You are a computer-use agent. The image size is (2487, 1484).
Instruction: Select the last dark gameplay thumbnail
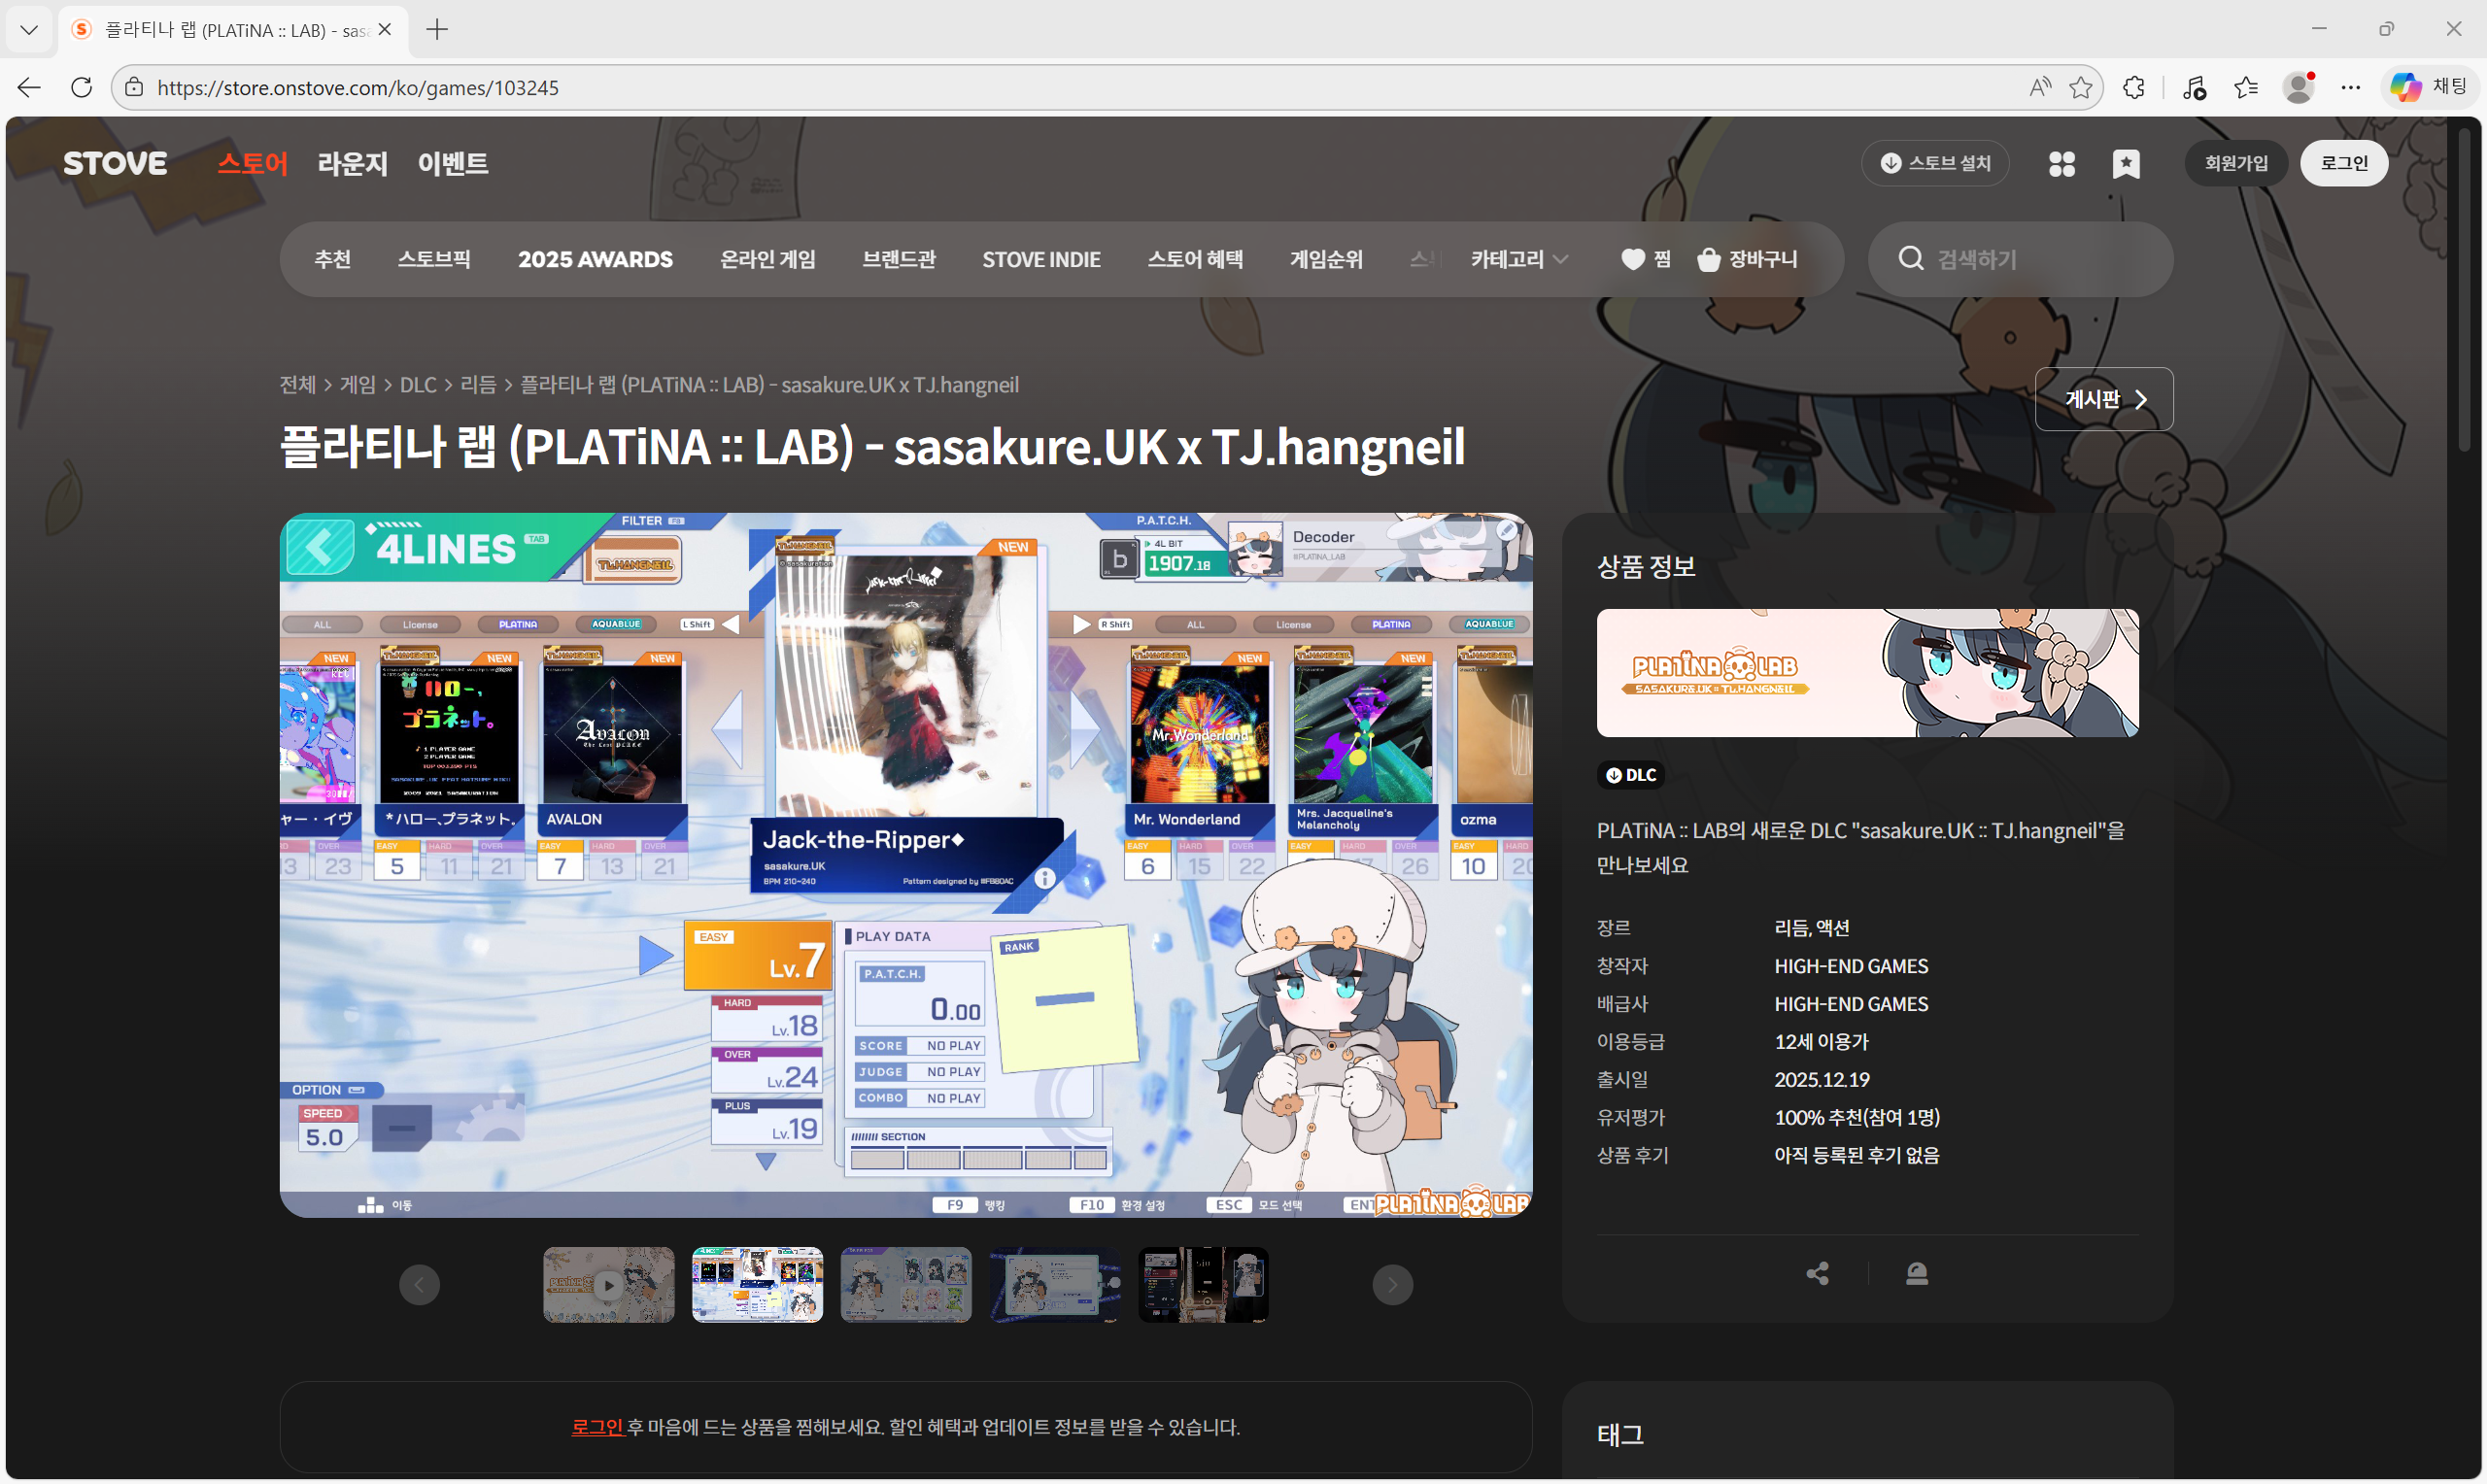(1203, 1284)
